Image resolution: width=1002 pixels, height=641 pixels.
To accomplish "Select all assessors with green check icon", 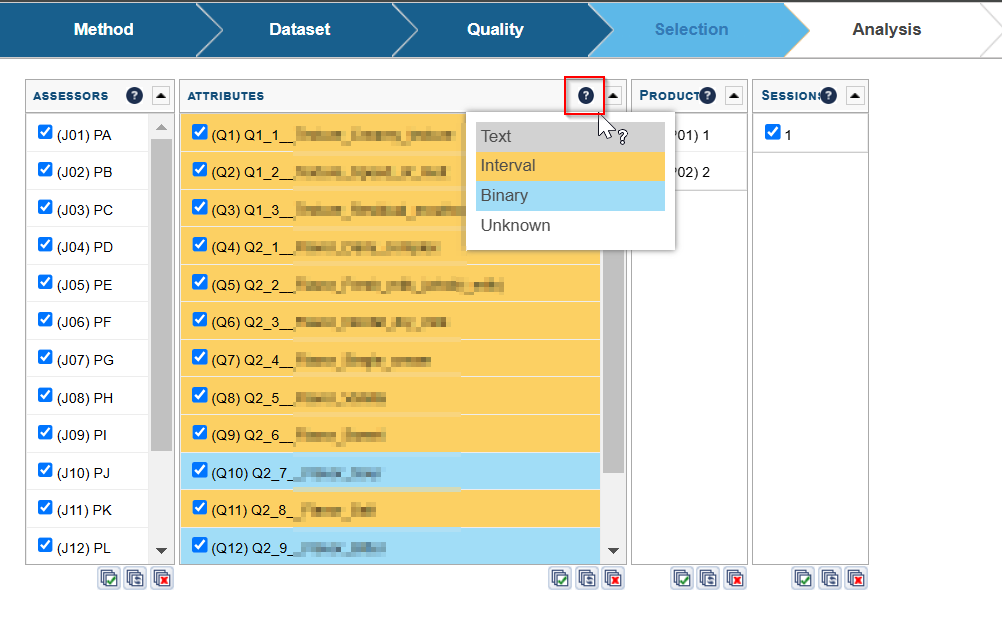I will pos(109,578).
